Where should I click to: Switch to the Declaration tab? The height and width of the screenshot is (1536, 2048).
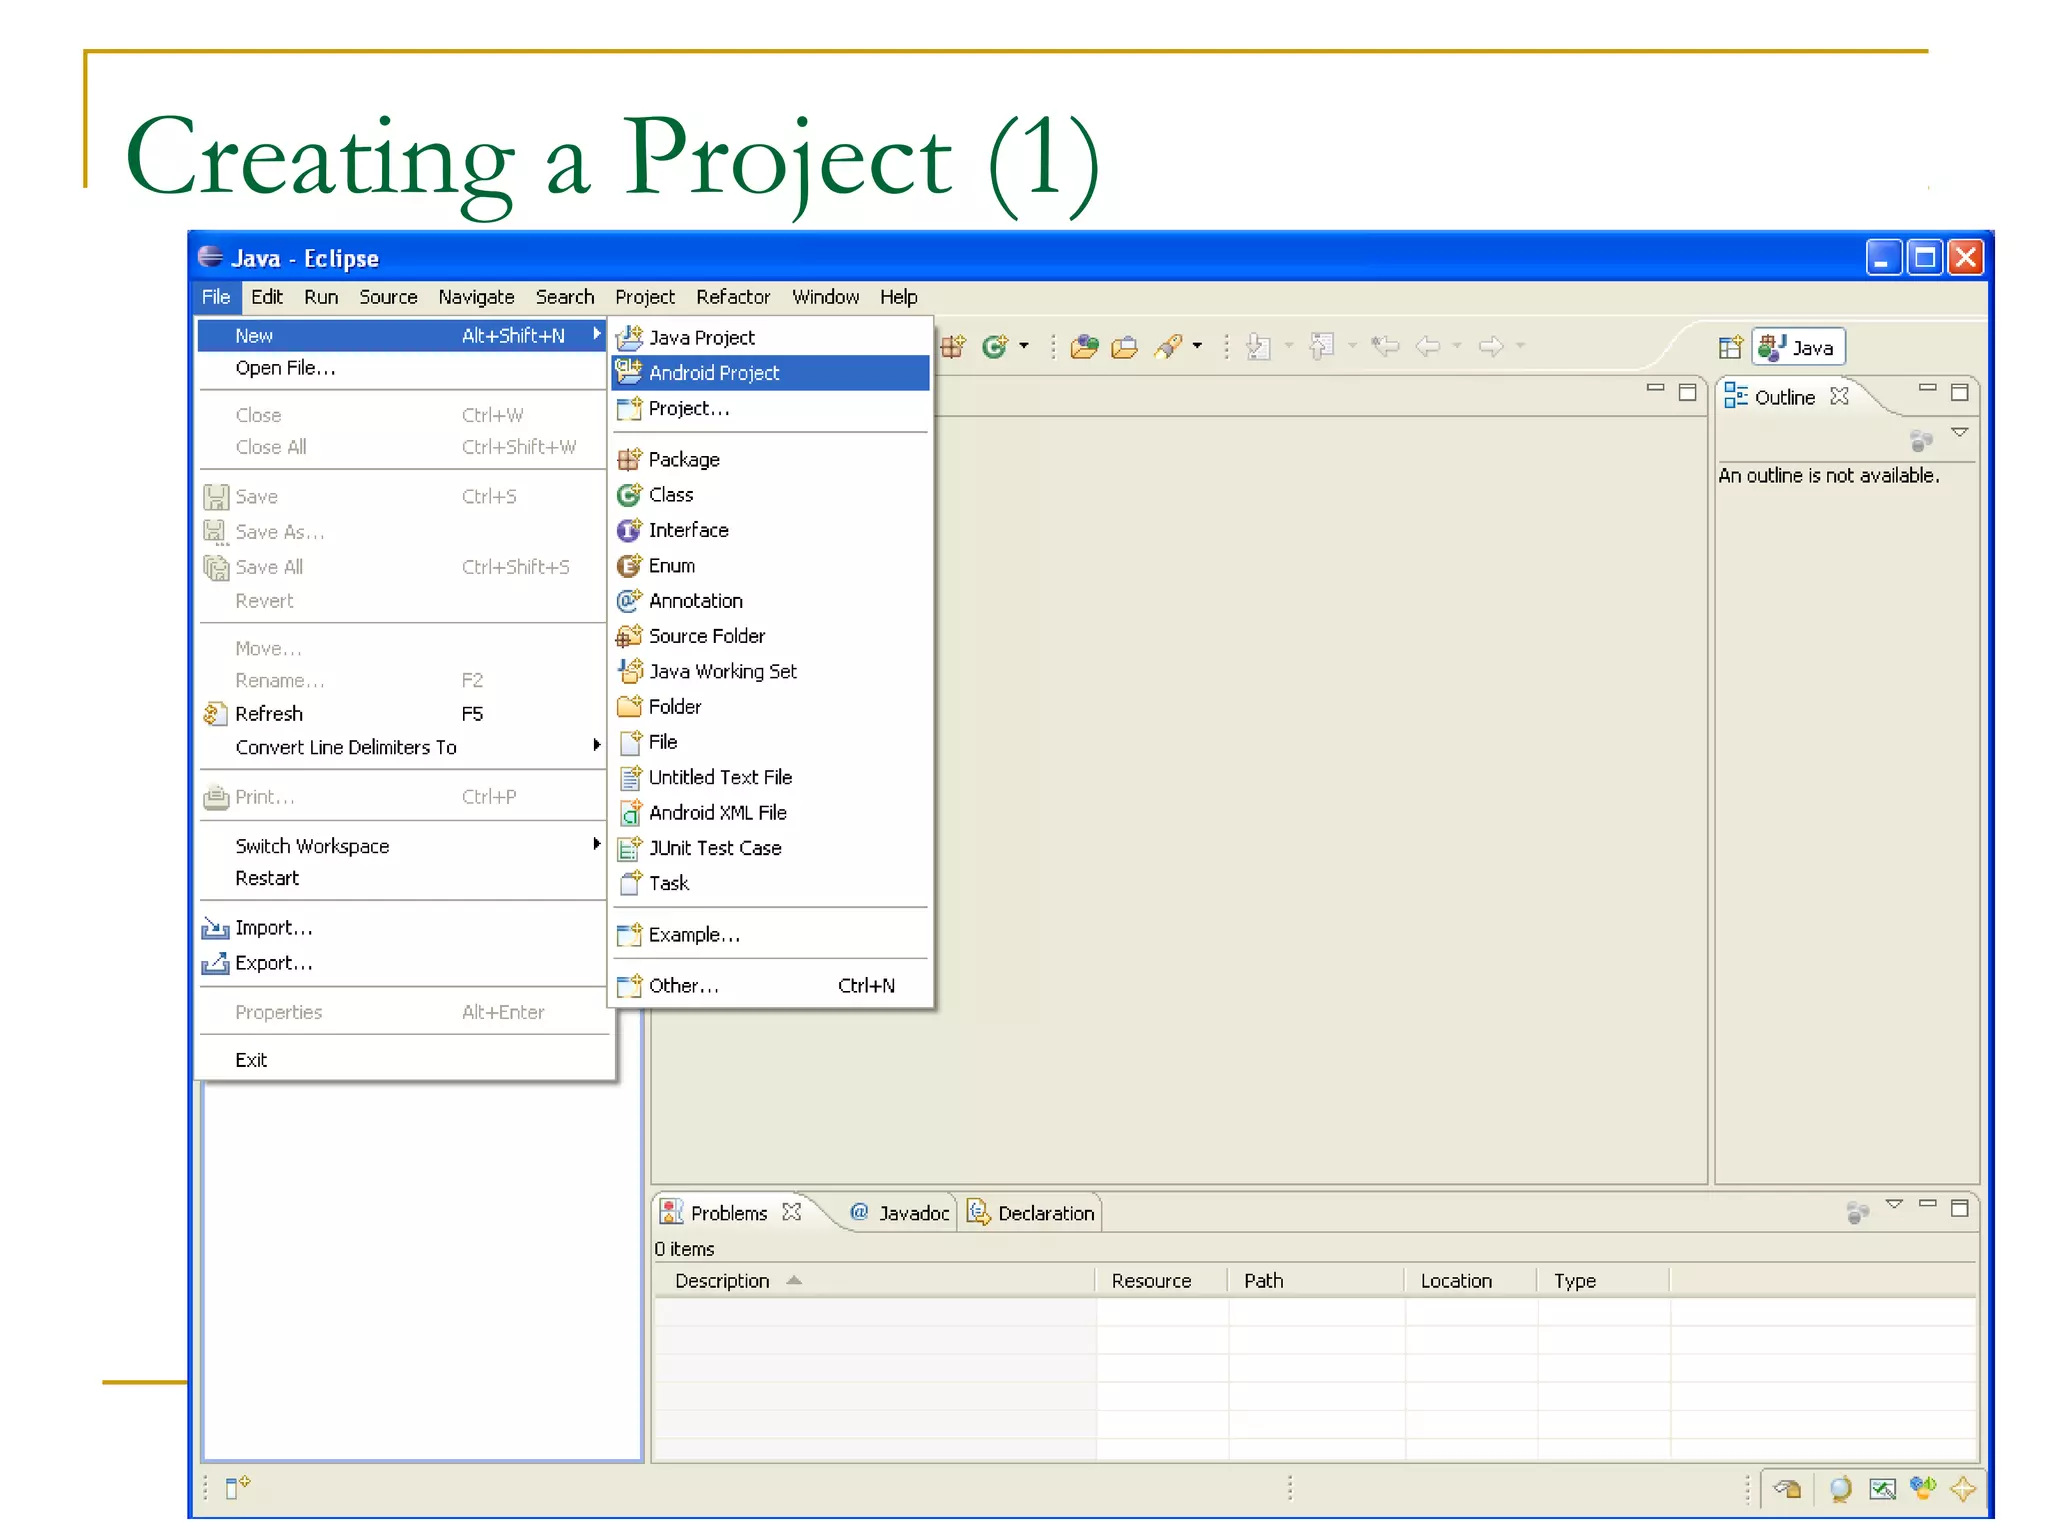1031,1213
